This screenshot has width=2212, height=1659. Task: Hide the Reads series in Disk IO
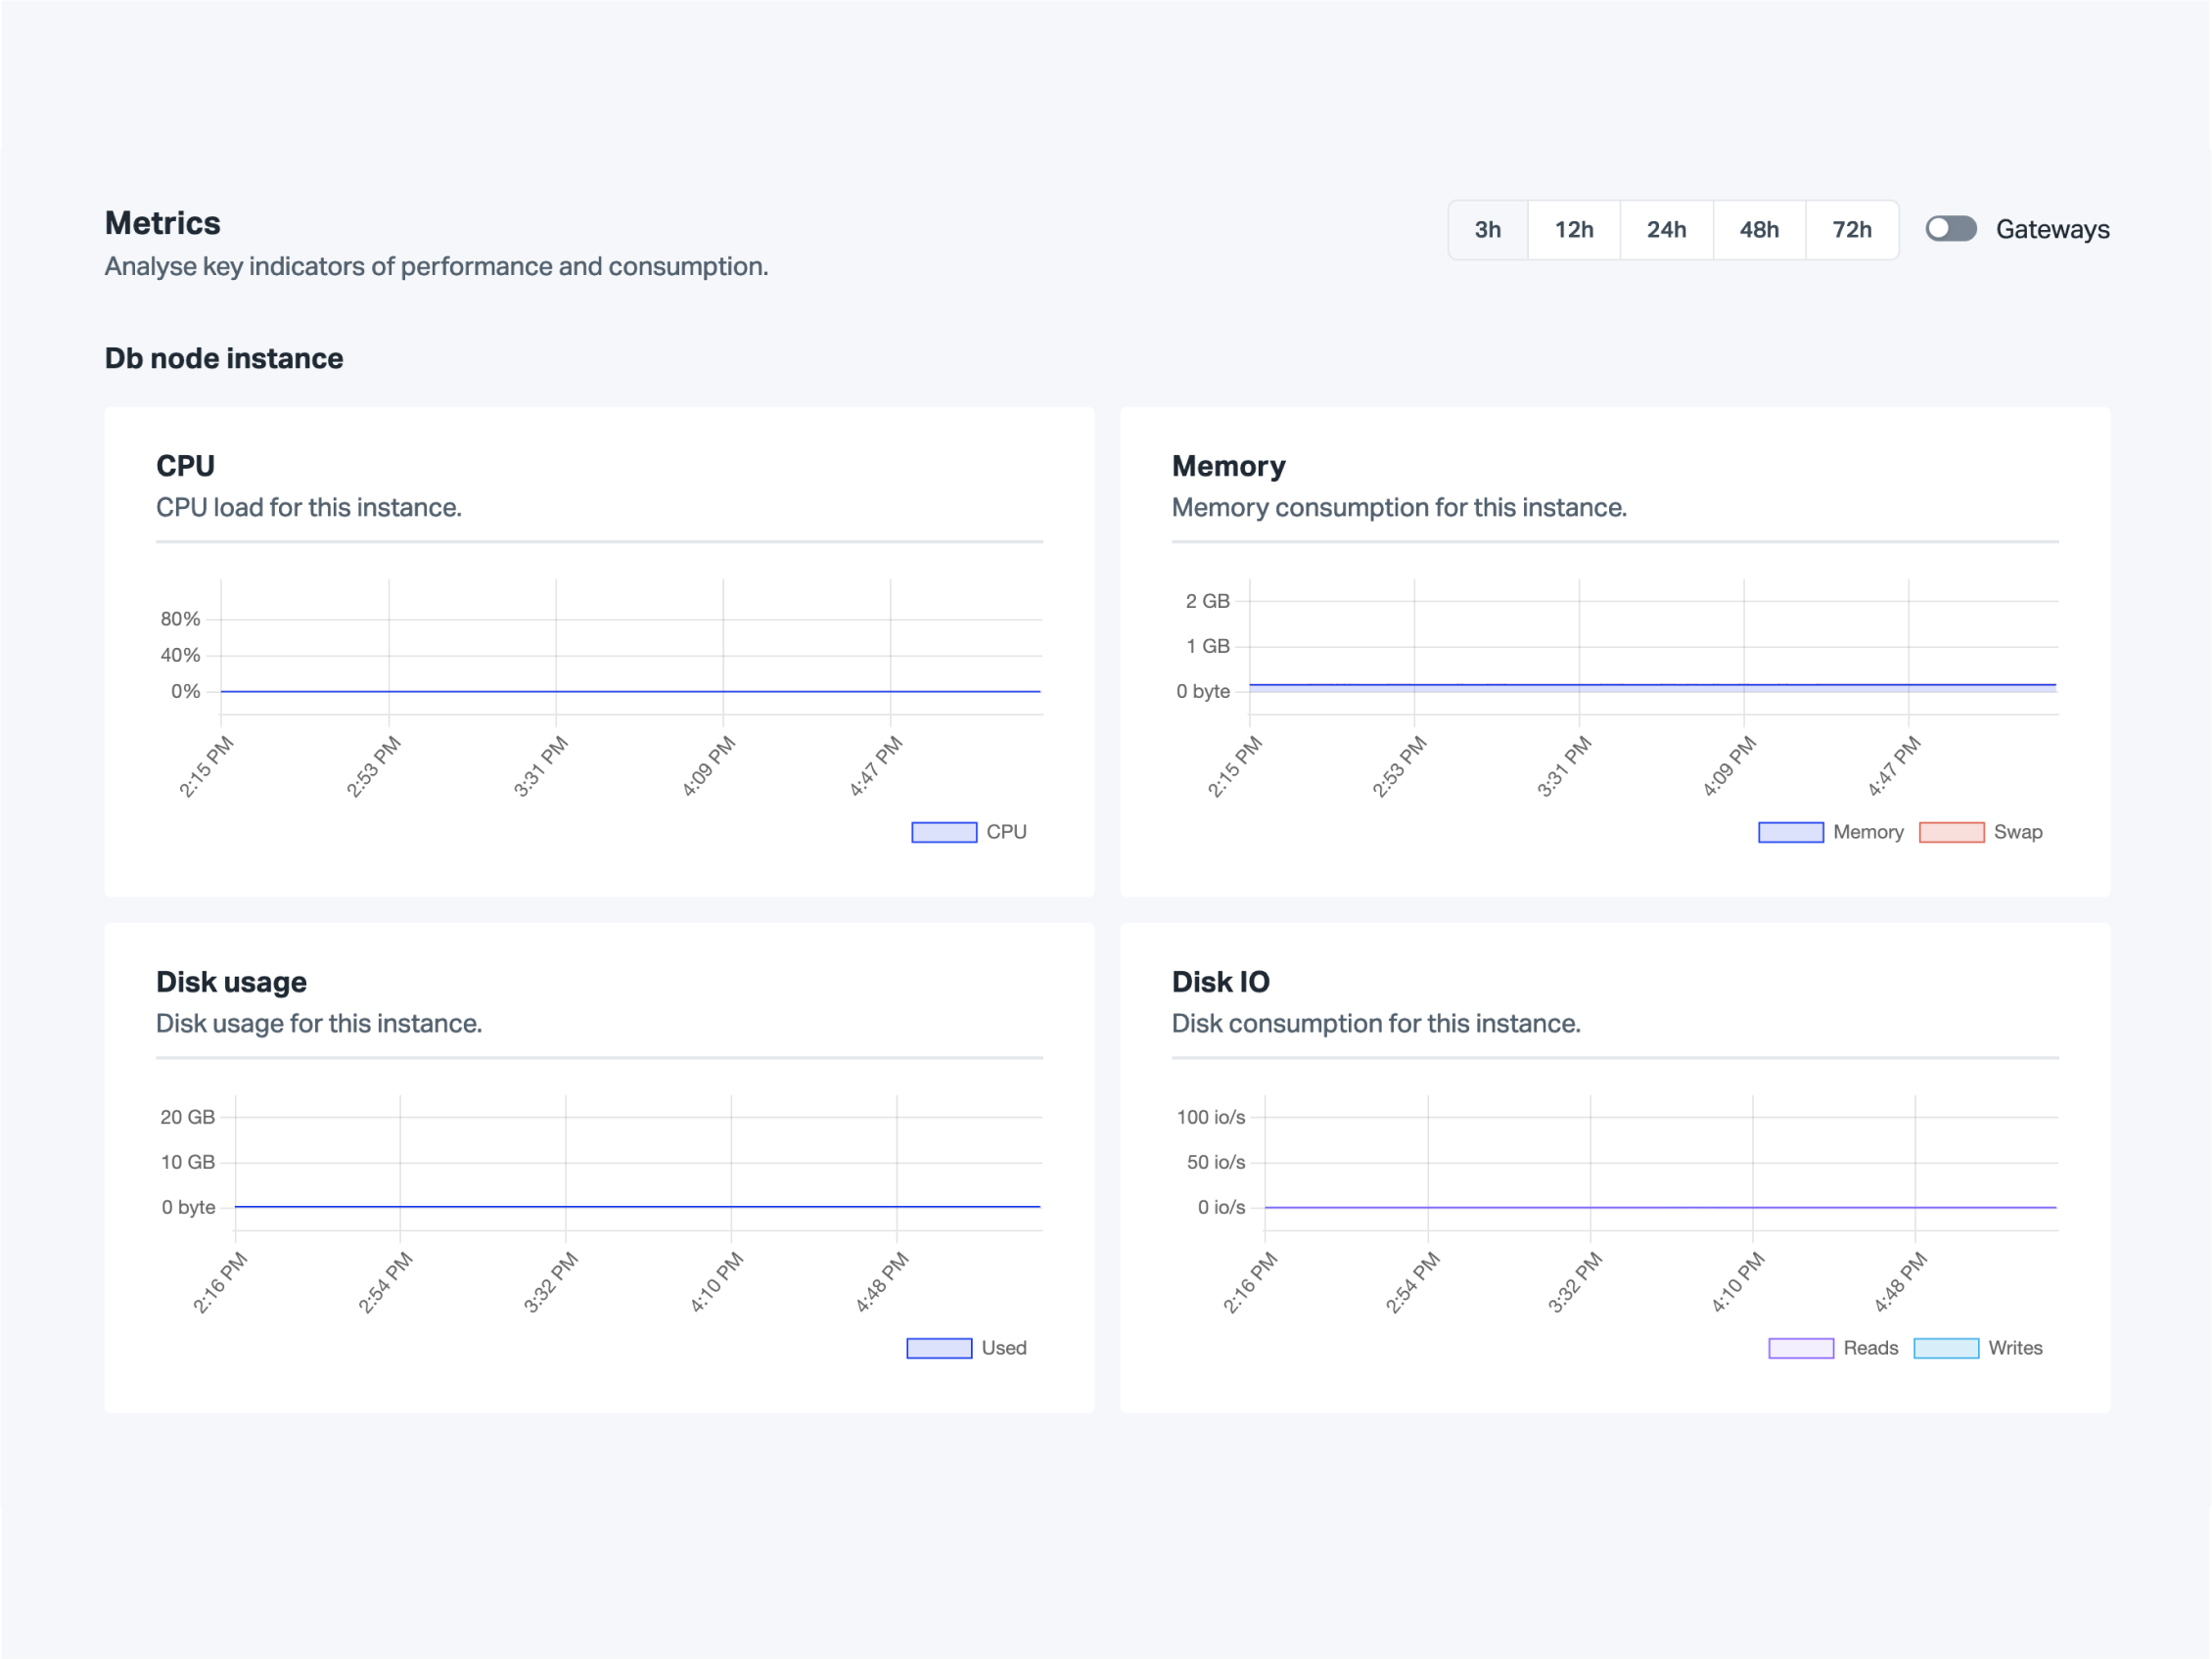(1800, 1348)
